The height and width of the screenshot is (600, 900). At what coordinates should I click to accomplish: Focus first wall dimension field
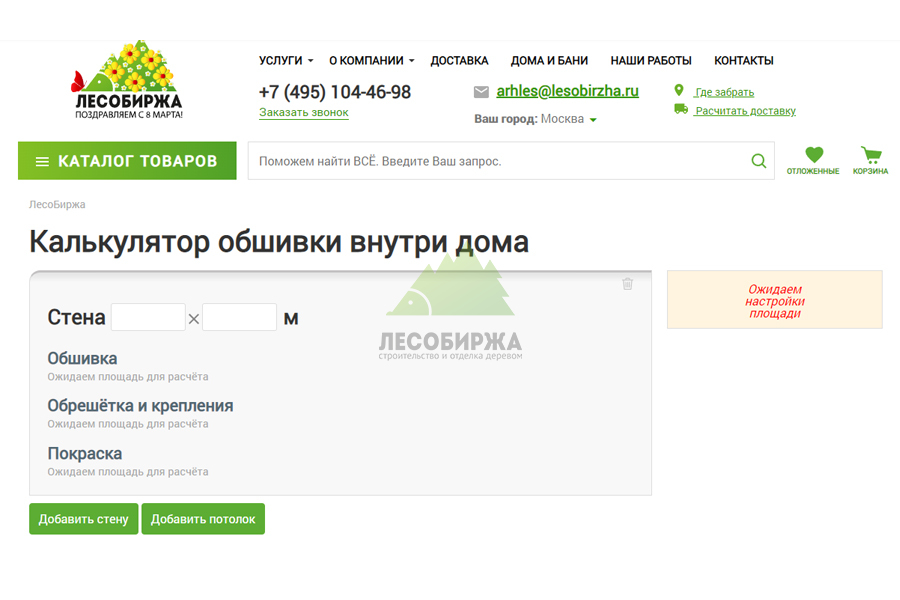(x=148, y=317)
